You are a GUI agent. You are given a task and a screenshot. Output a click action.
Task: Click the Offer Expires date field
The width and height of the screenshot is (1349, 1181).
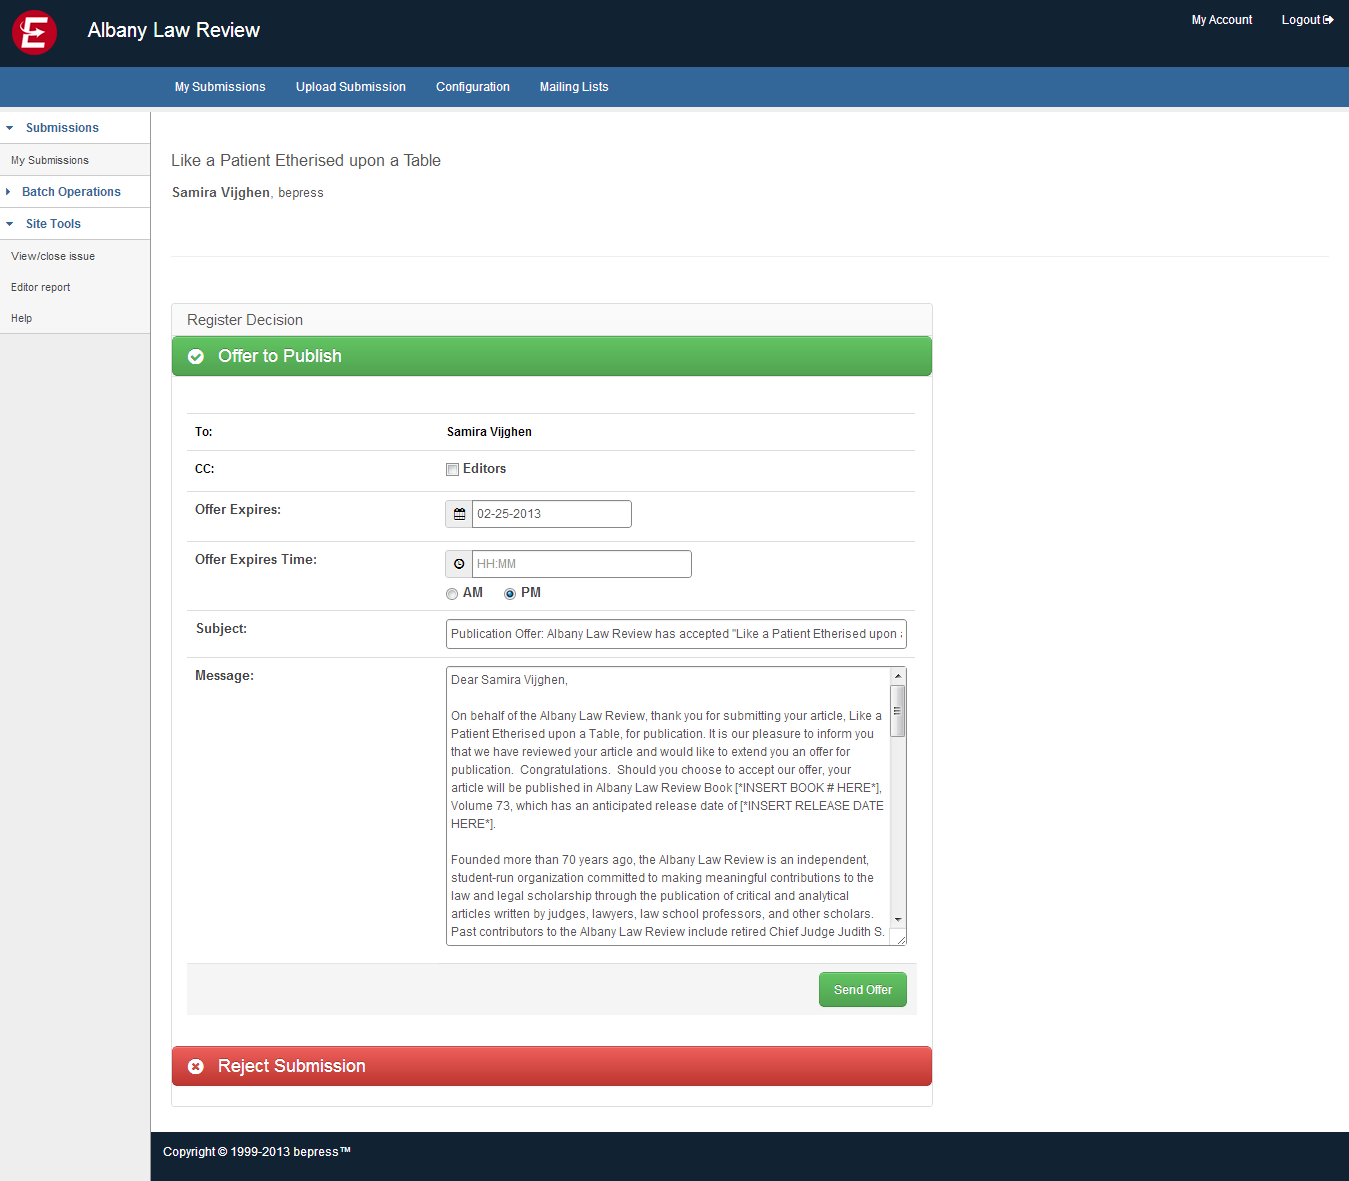click(x=552, y=514)
